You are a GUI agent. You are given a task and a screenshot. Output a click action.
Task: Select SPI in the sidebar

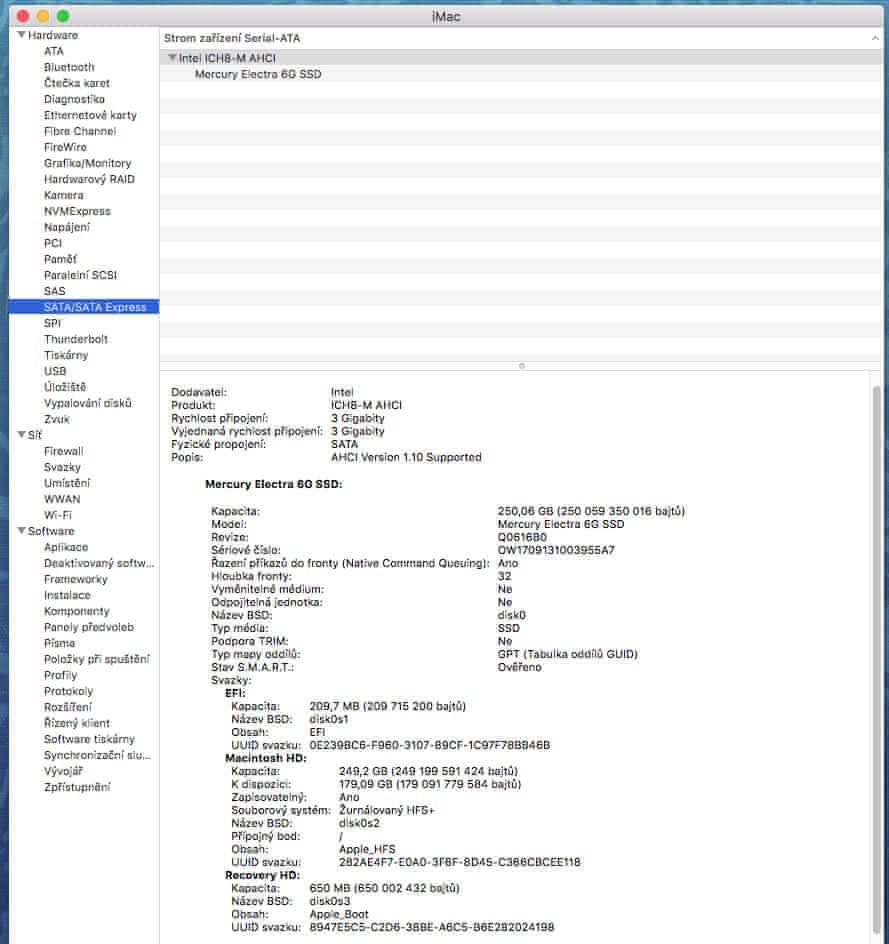click(x=52, y=323)
